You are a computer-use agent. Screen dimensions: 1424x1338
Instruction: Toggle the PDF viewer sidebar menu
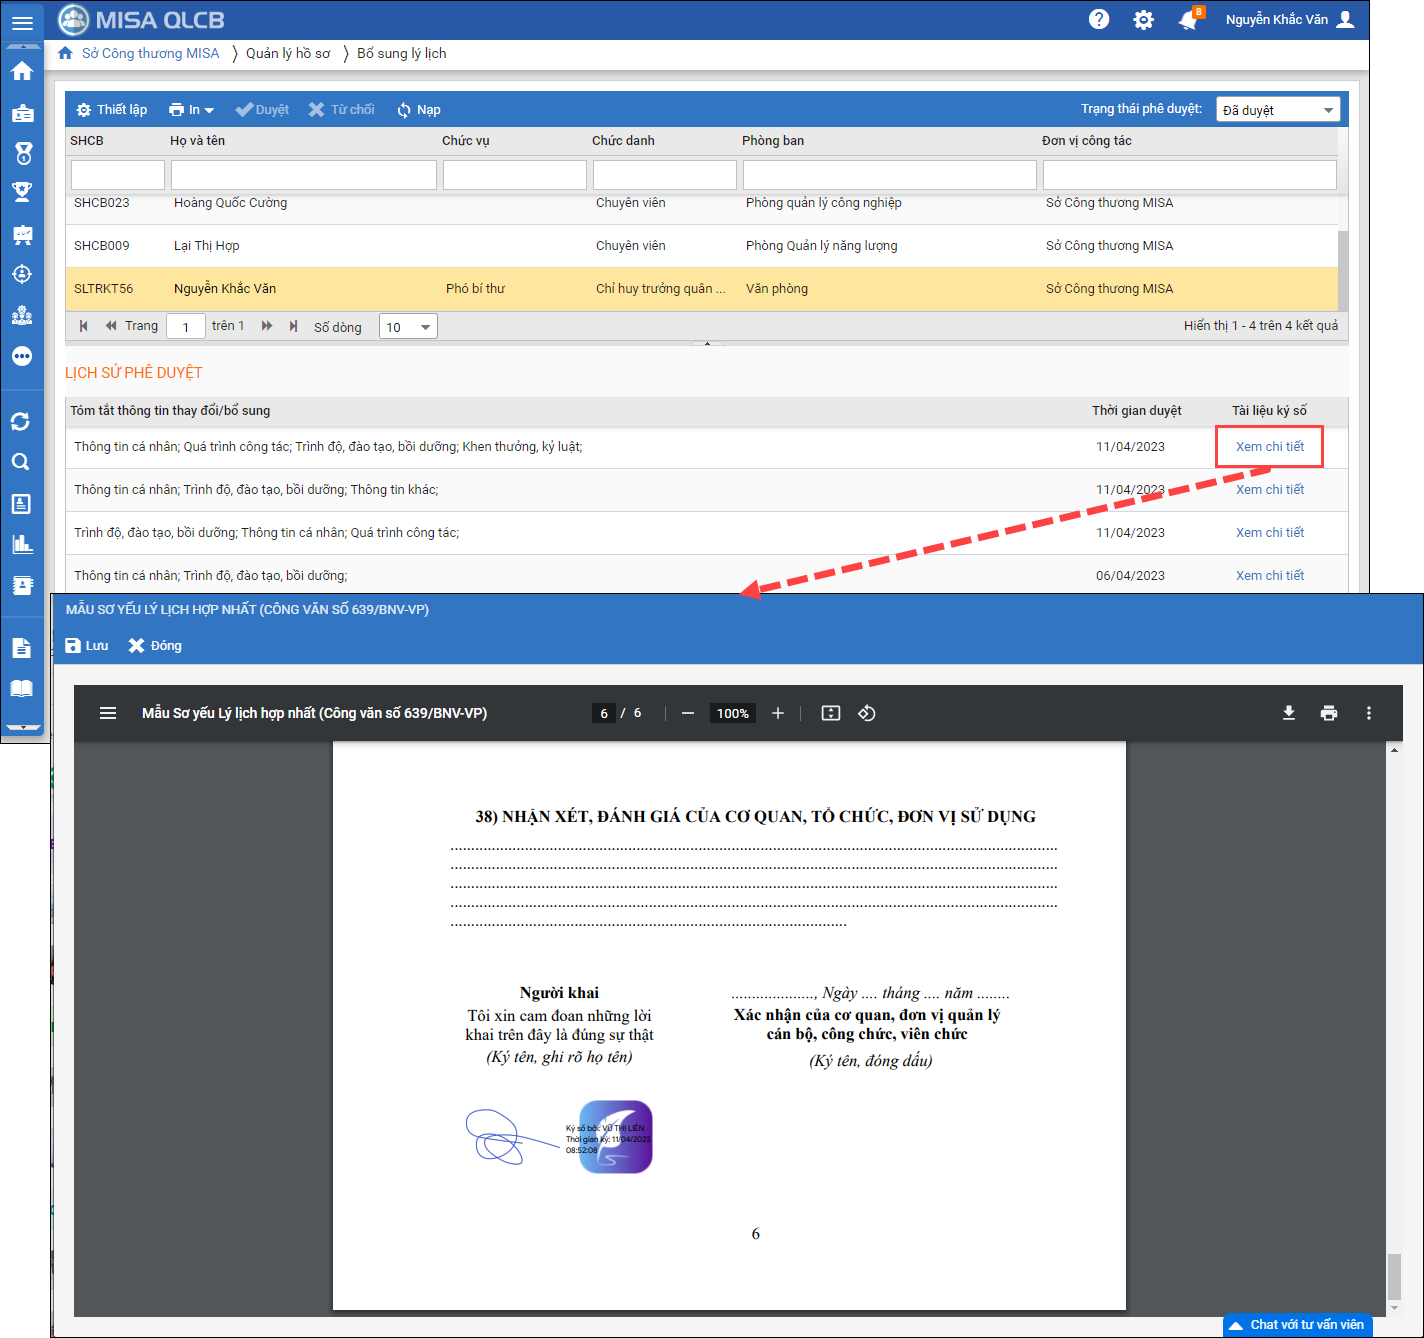pyautogui.click(x=108, y=713)
